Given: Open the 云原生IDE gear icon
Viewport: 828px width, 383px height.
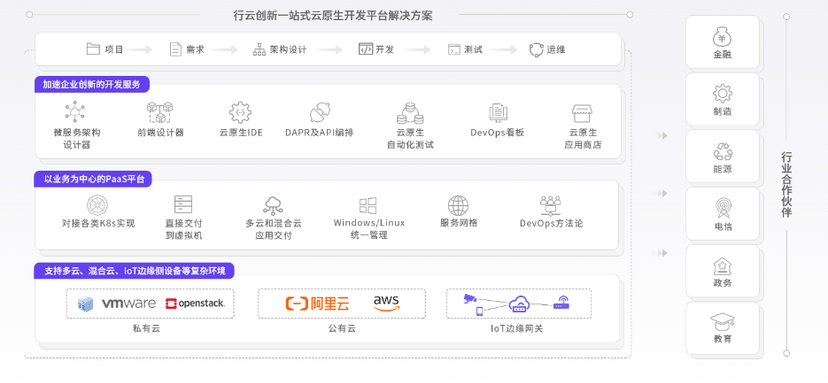Looking at the screenshot, I should (x=240, y=113).
